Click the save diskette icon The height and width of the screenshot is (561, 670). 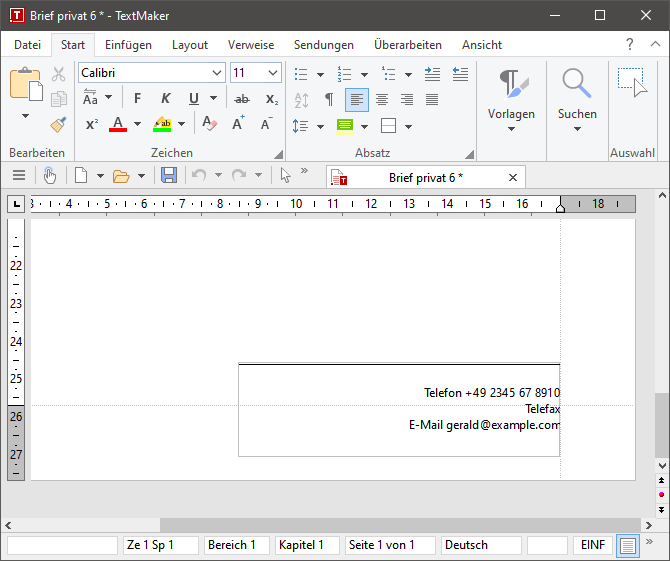pos(169,176)
